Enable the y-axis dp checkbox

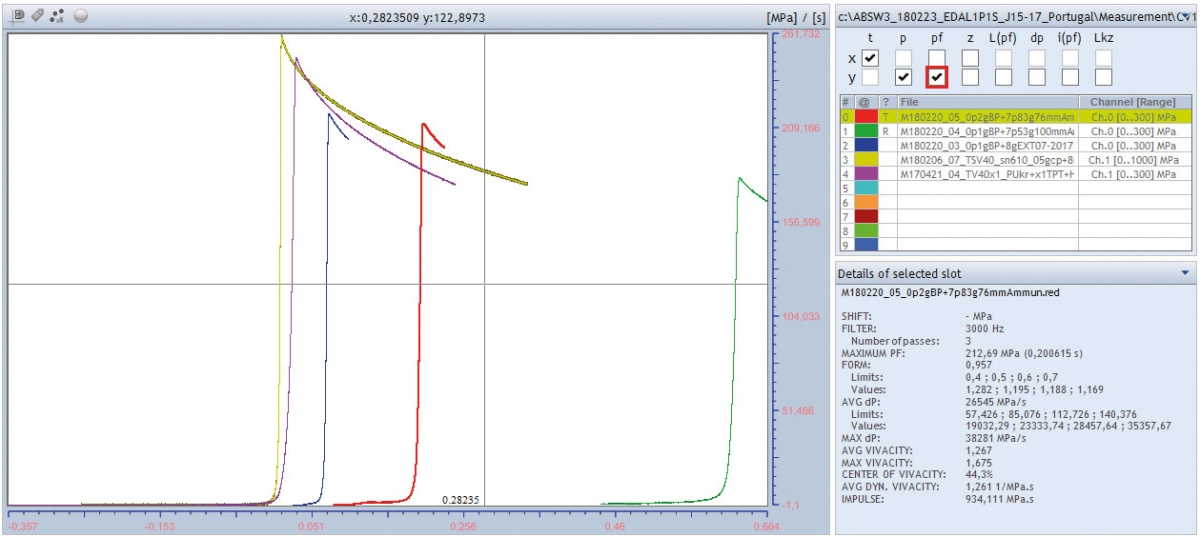pos(1036,77)
